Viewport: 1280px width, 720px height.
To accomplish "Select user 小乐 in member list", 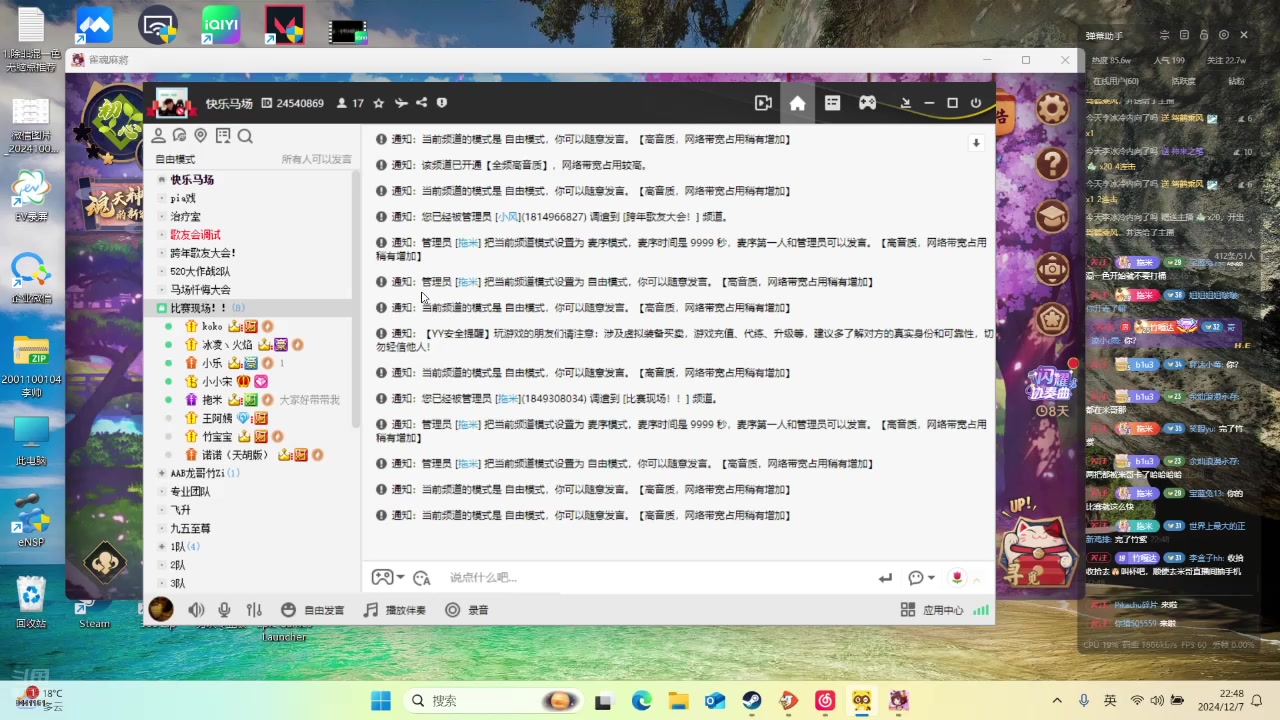I will [212, 363].
